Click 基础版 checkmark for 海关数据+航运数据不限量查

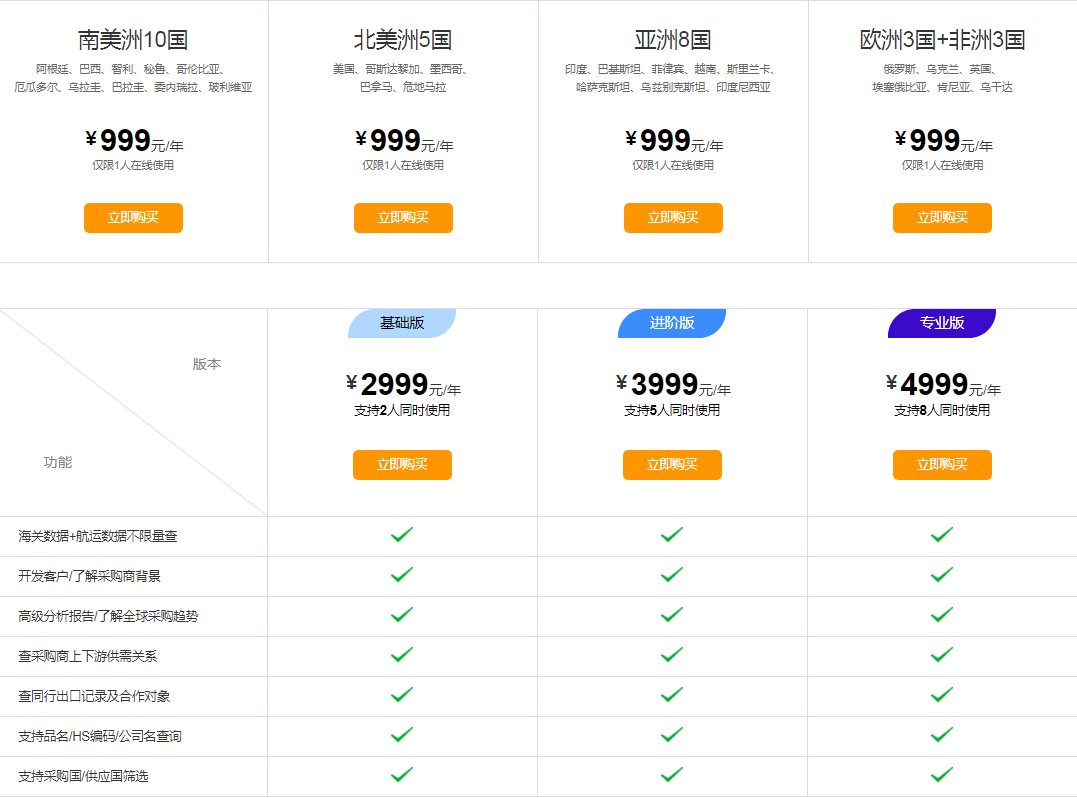coord(402,534)
